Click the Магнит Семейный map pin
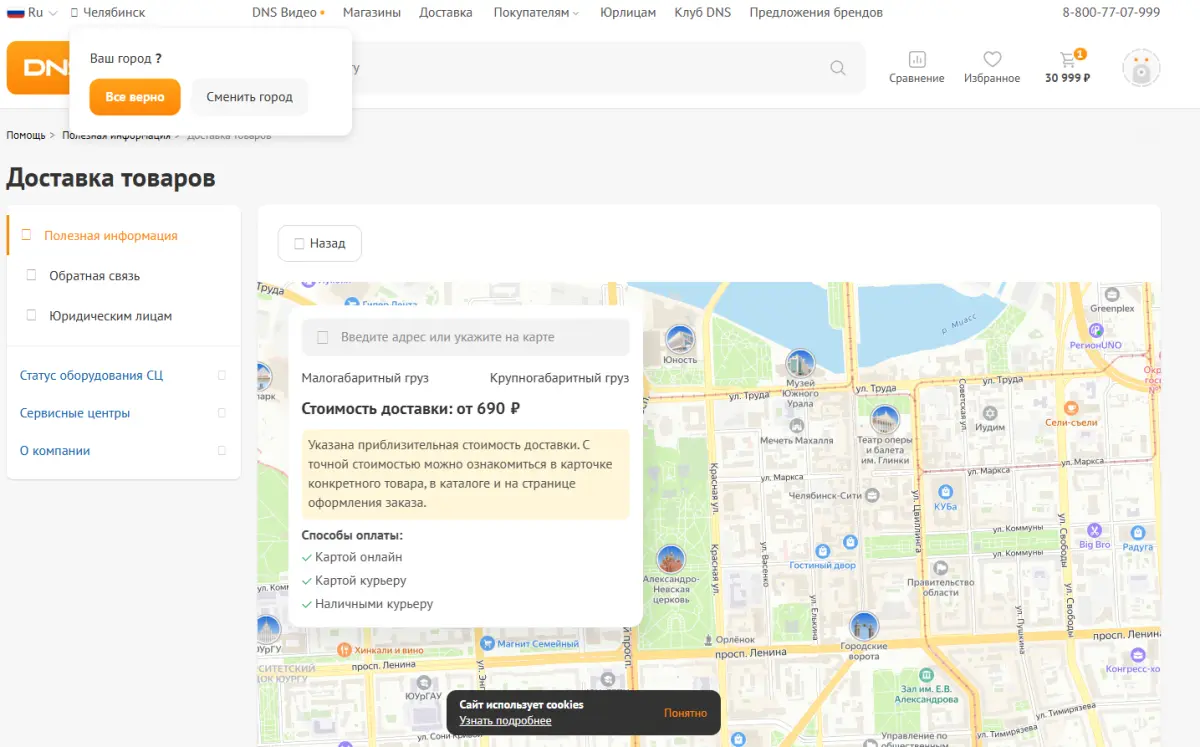 488,644
